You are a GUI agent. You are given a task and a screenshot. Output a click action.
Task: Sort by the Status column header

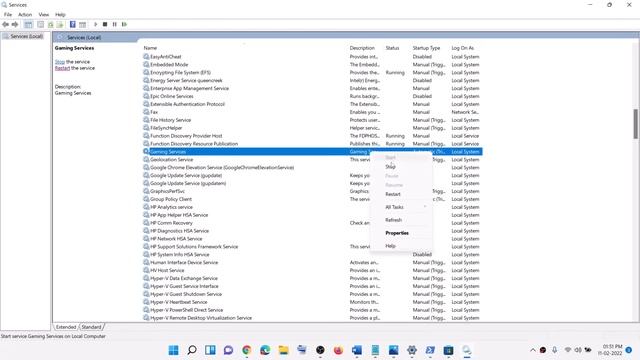(392, 48)
